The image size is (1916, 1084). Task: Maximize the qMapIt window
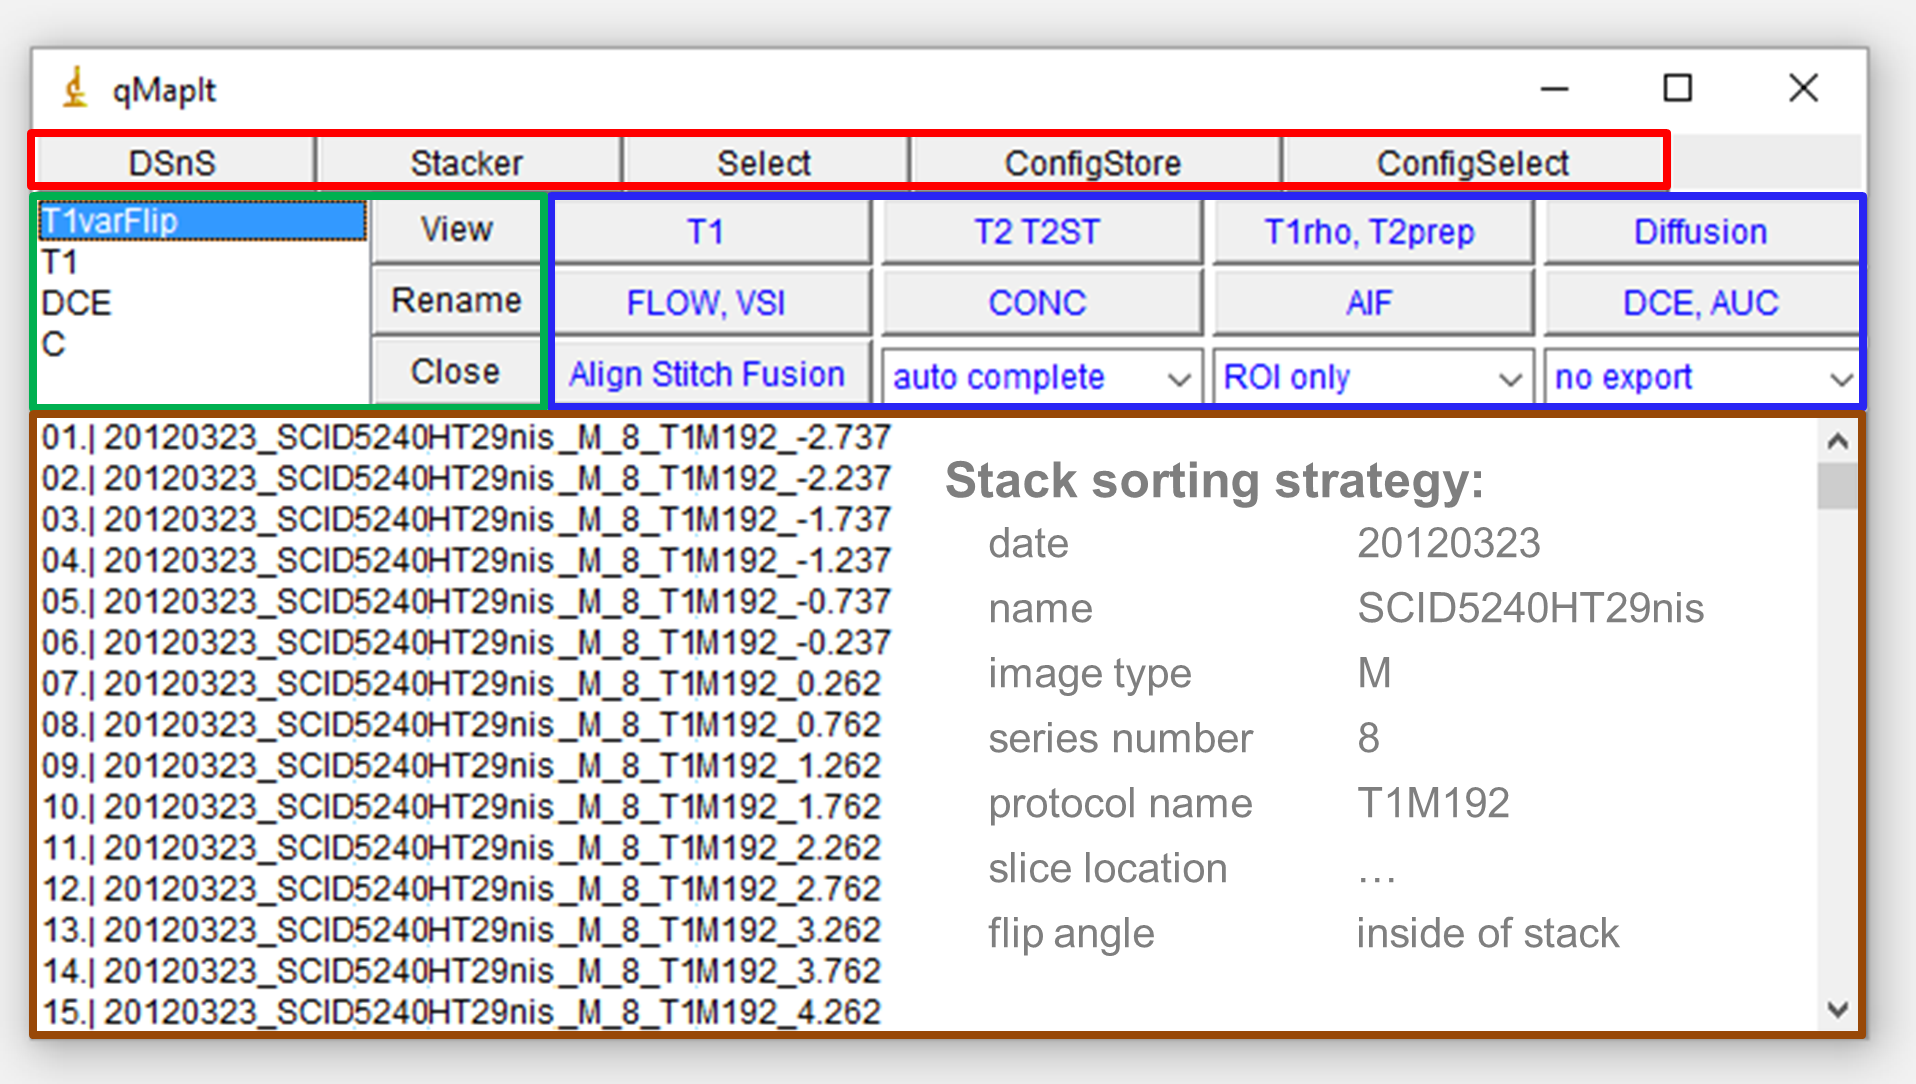click(x=1677, y=89)
